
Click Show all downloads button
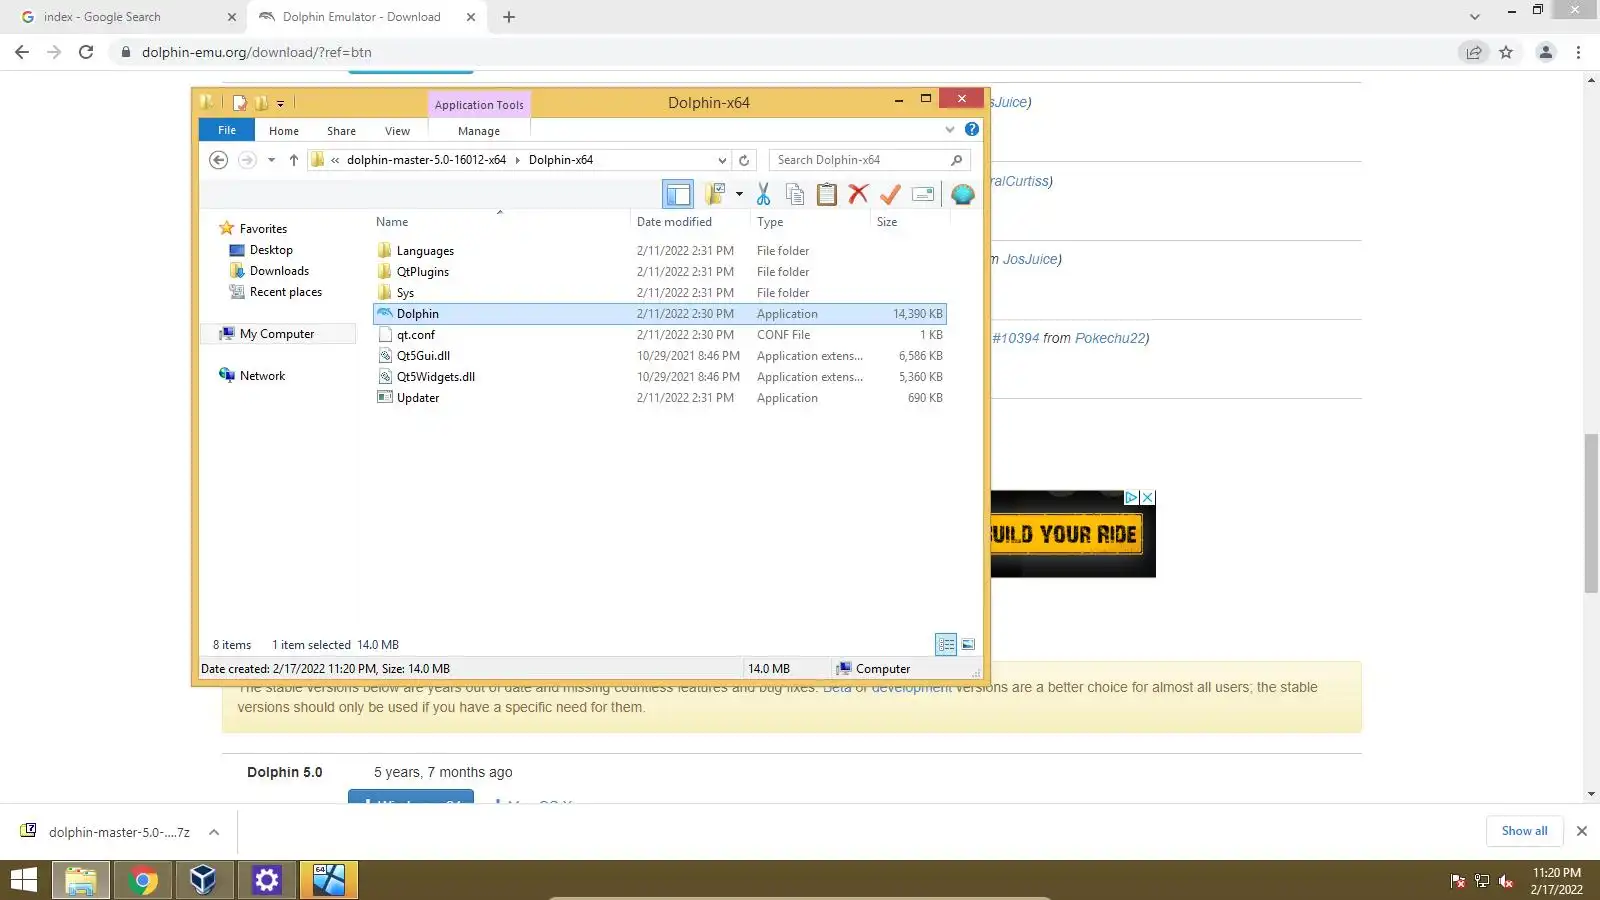1524,831
